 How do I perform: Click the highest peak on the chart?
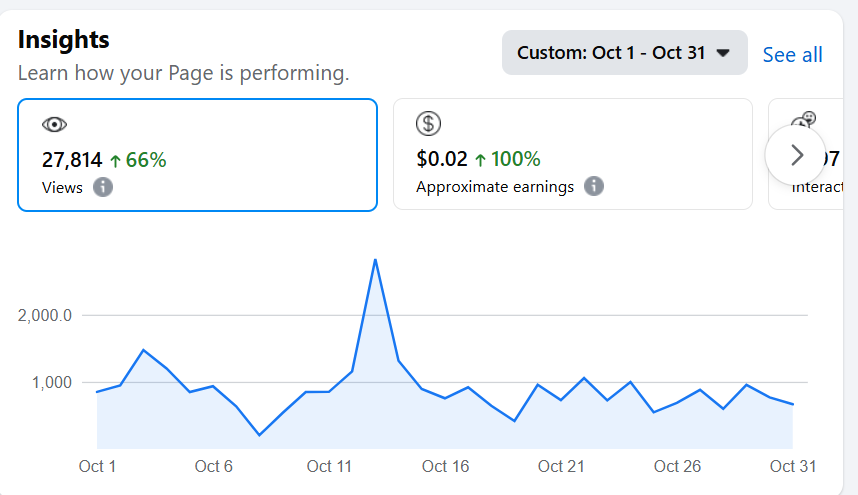coord(374,260)
